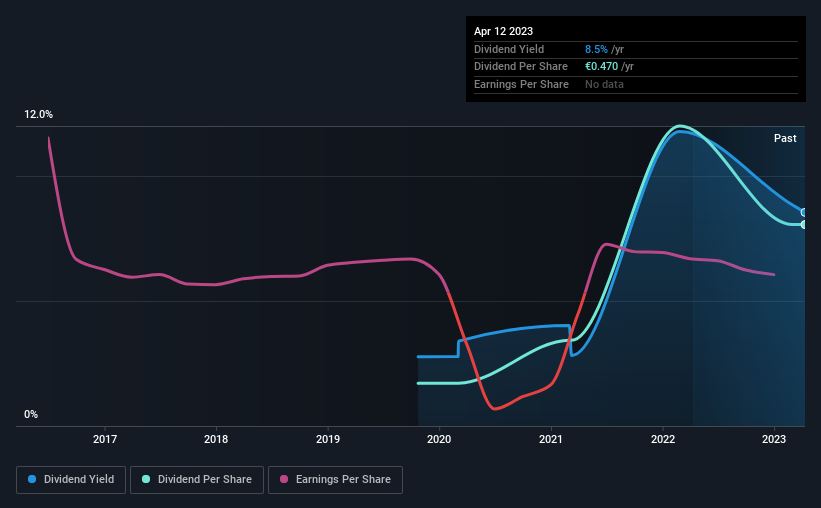Viewport: 821px width, 508px height.
Task: Select the 2017 x-axis label
Action: 105,439
